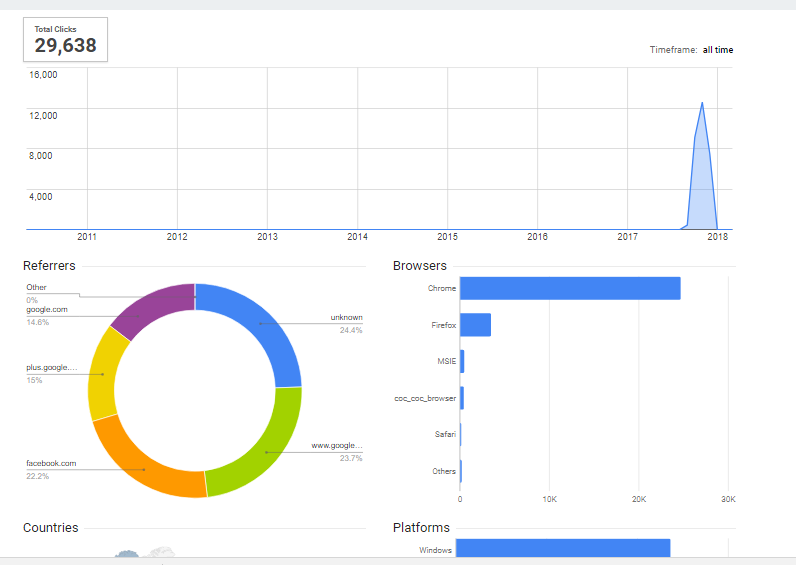Click the "all time" timeframe link
Image resolution: width=796 pixels, height=565 pixels.
coord(717,50)
